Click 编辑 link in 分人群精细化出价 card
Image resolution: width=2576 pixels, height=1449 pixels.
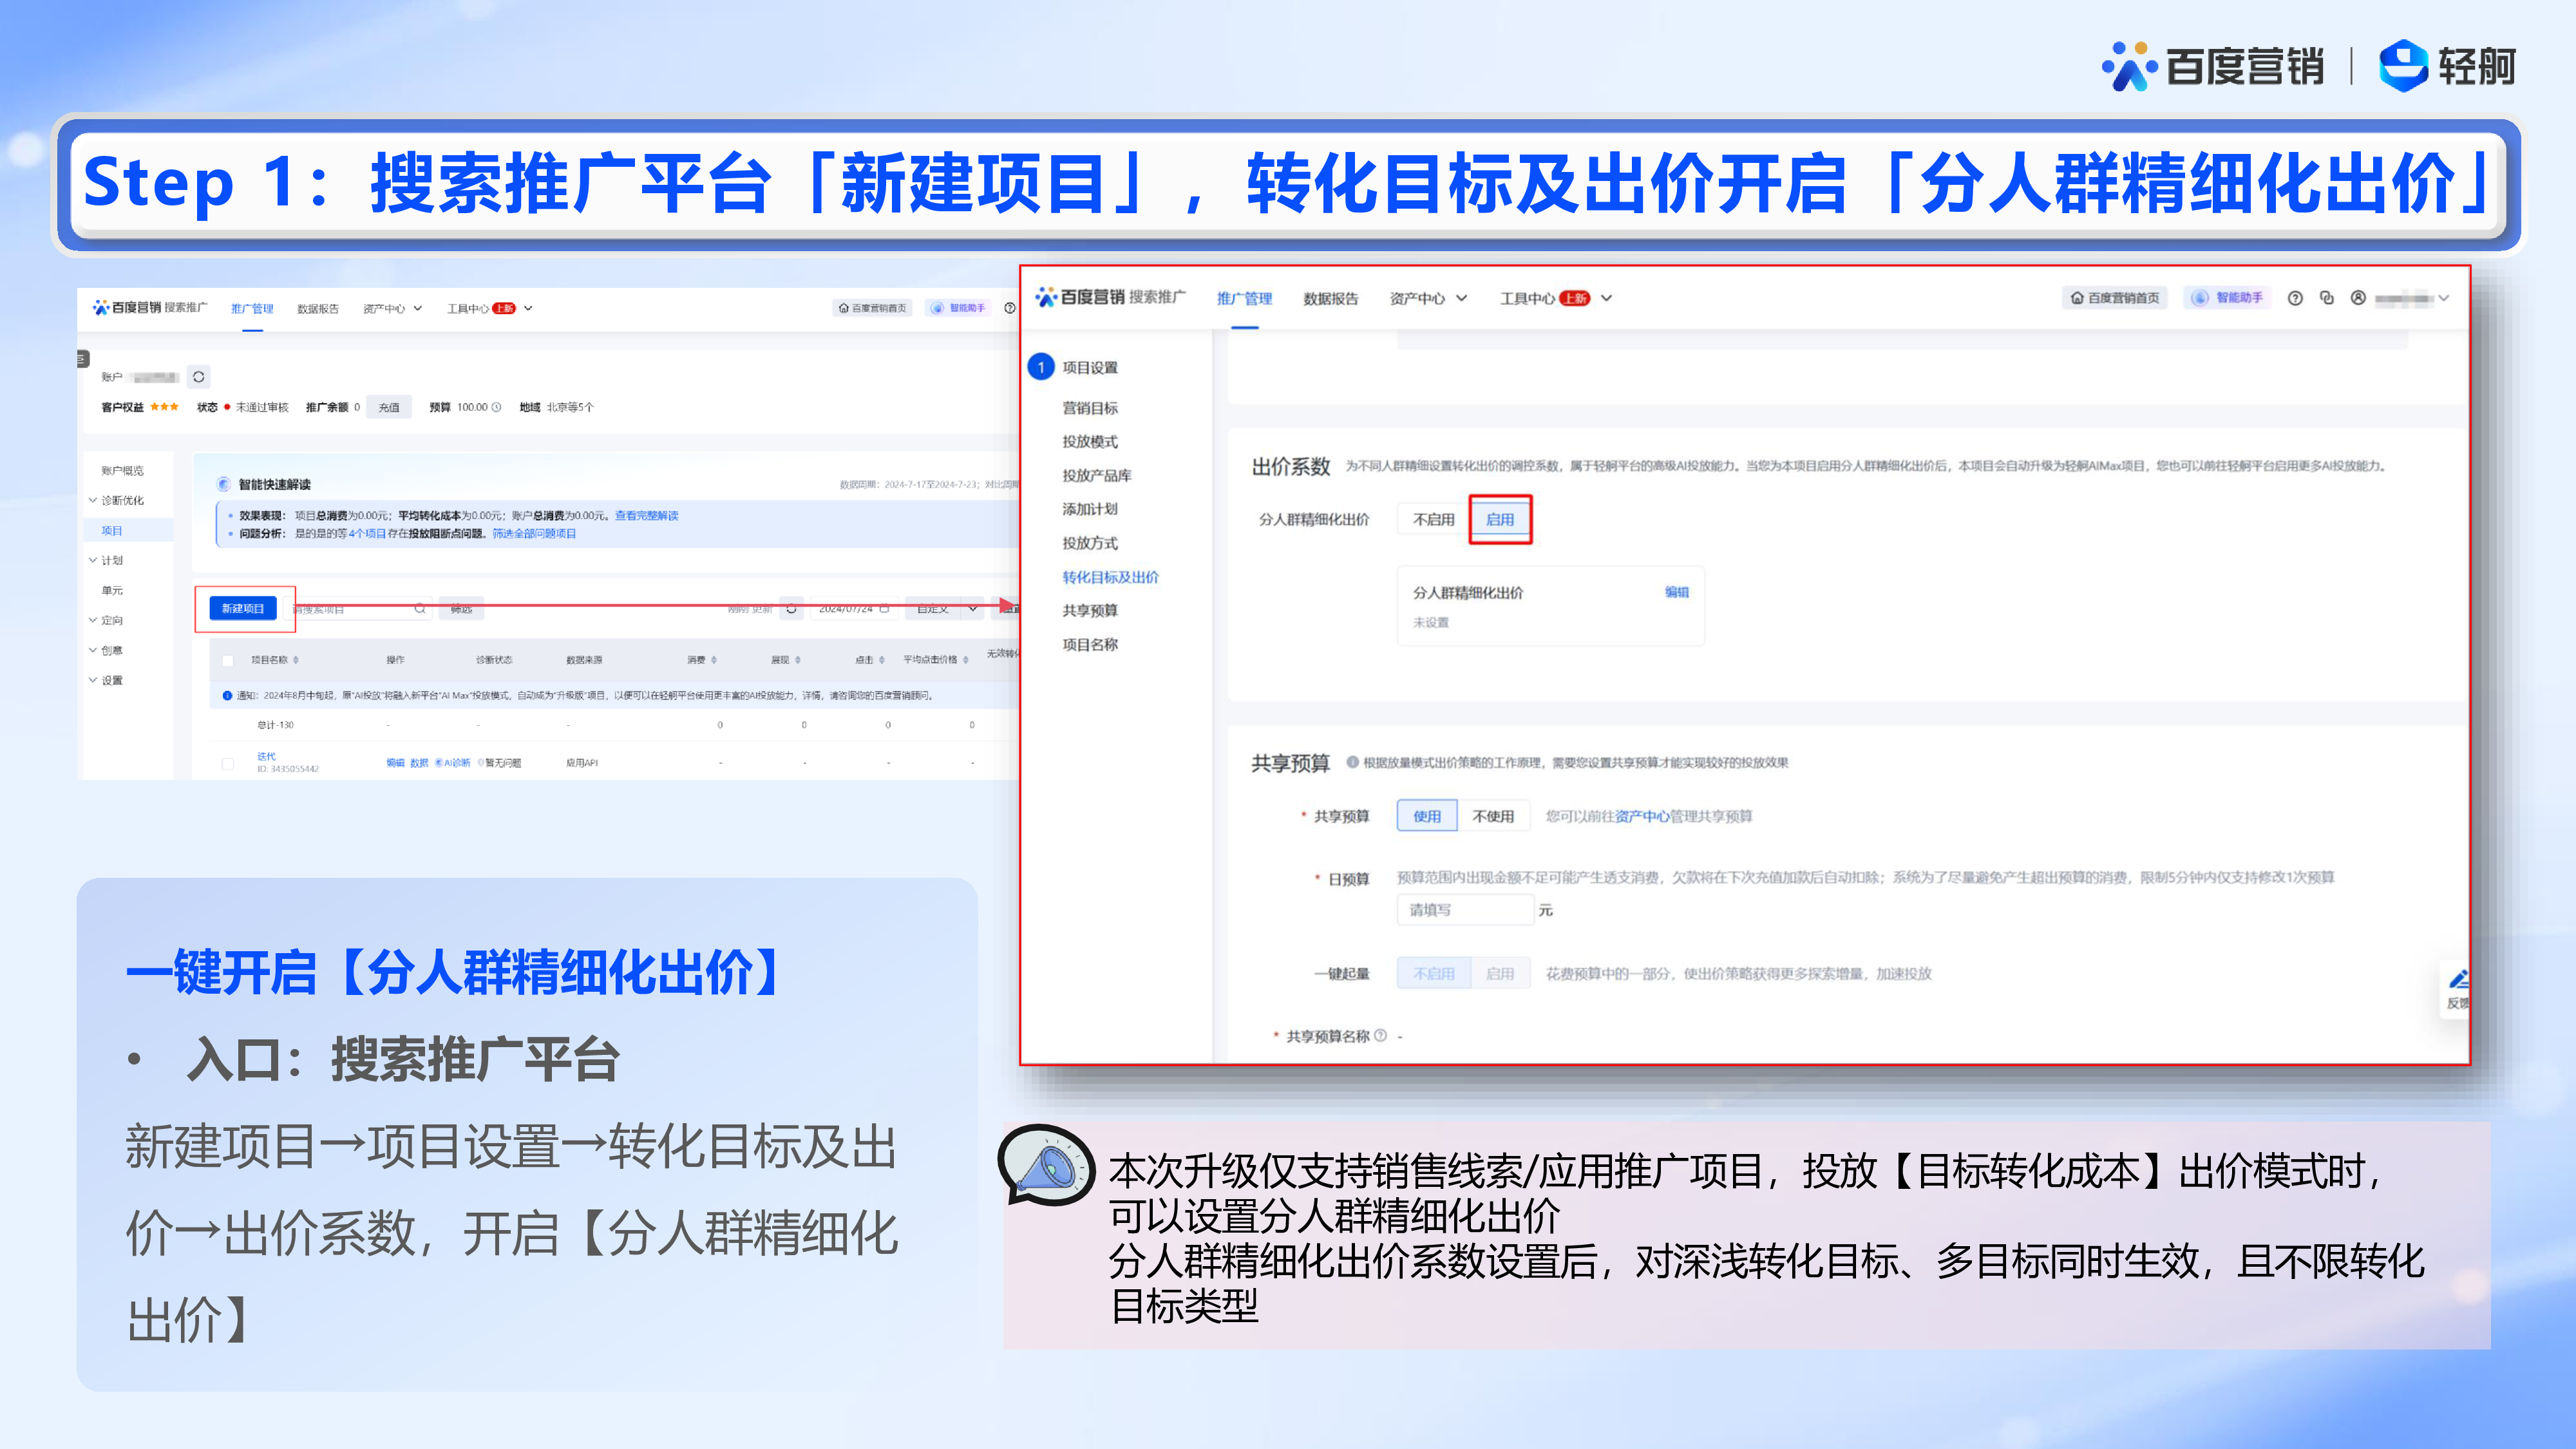1676,592
